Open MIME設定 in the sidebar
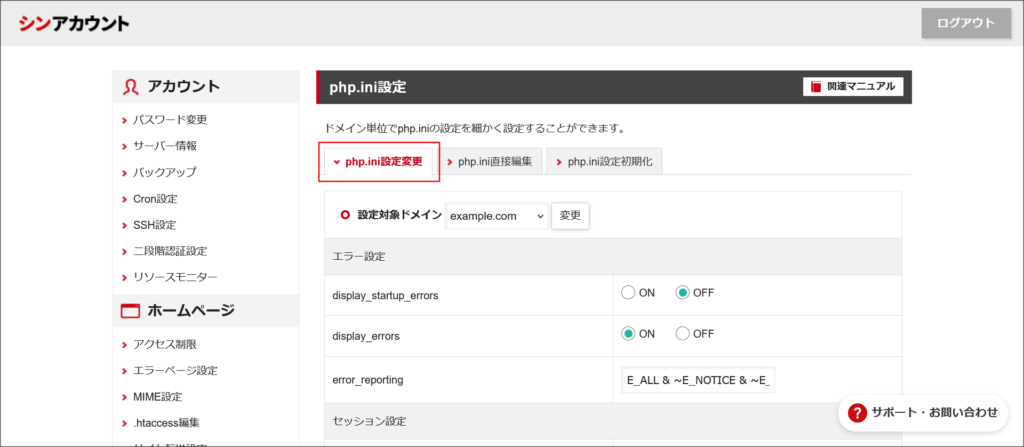This screenshot has height=447, width=1024. click(x=157, y=397)
